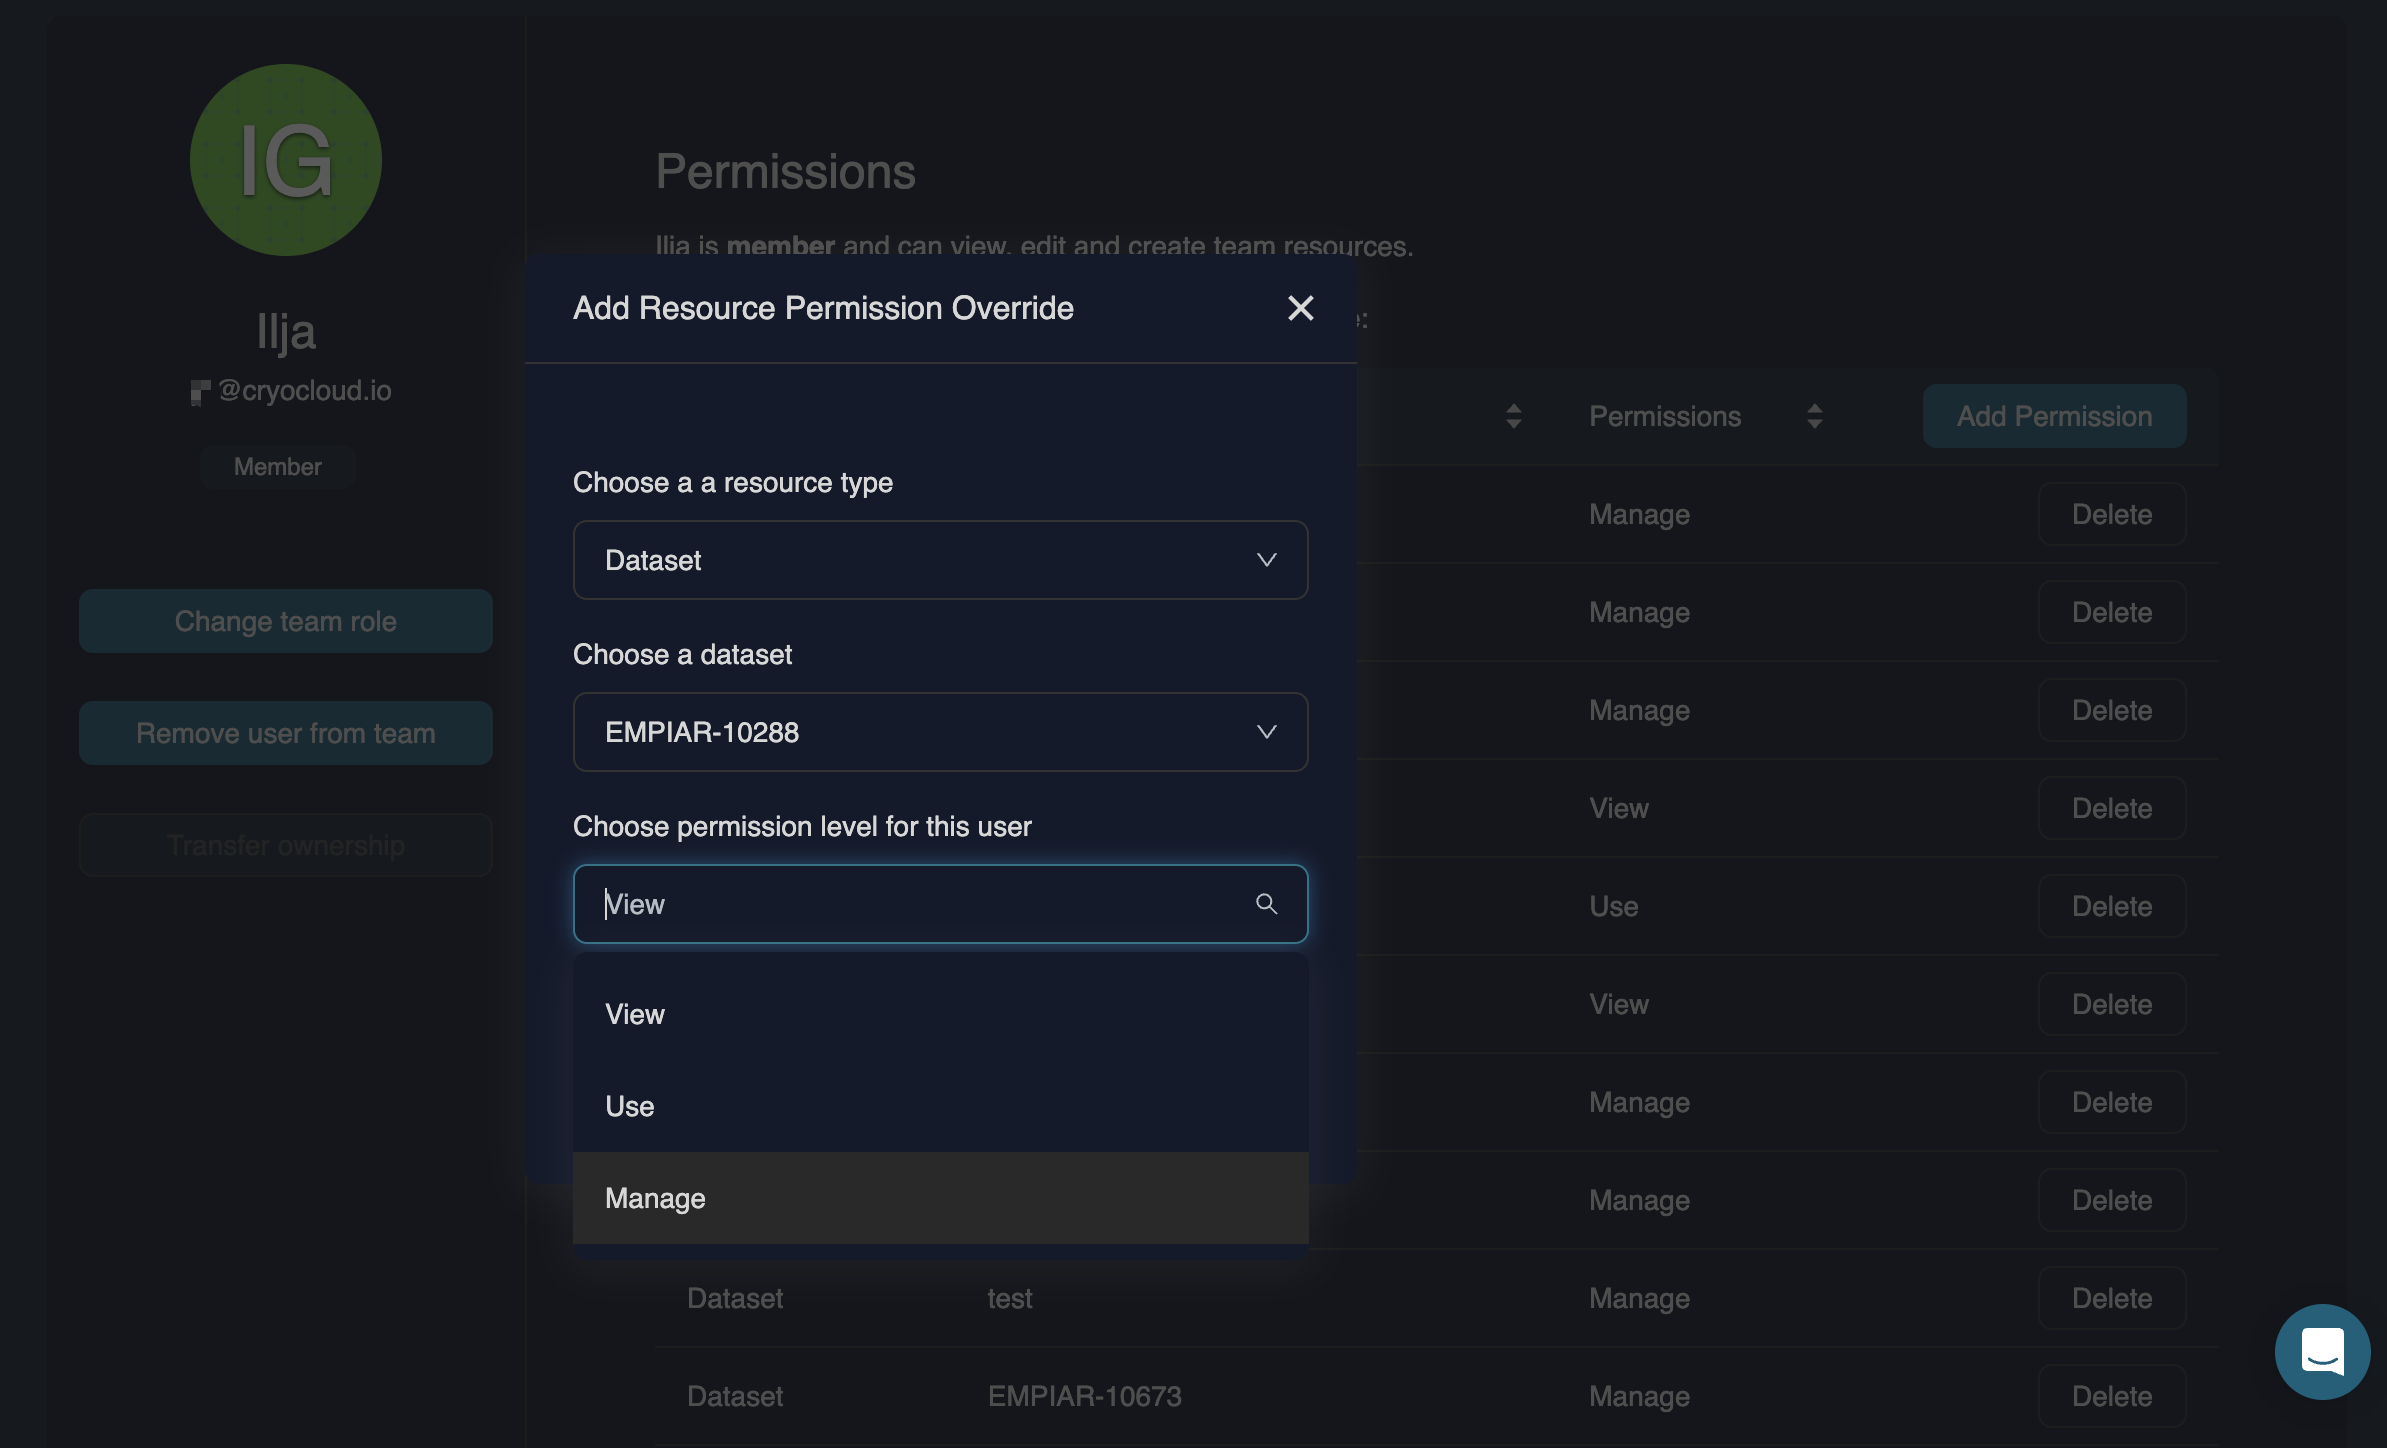Delete the EMPIAR-10673 dataset permission
Image resolution: width=2387 pixels, height=1448 pixels.
[2111, 1396]
